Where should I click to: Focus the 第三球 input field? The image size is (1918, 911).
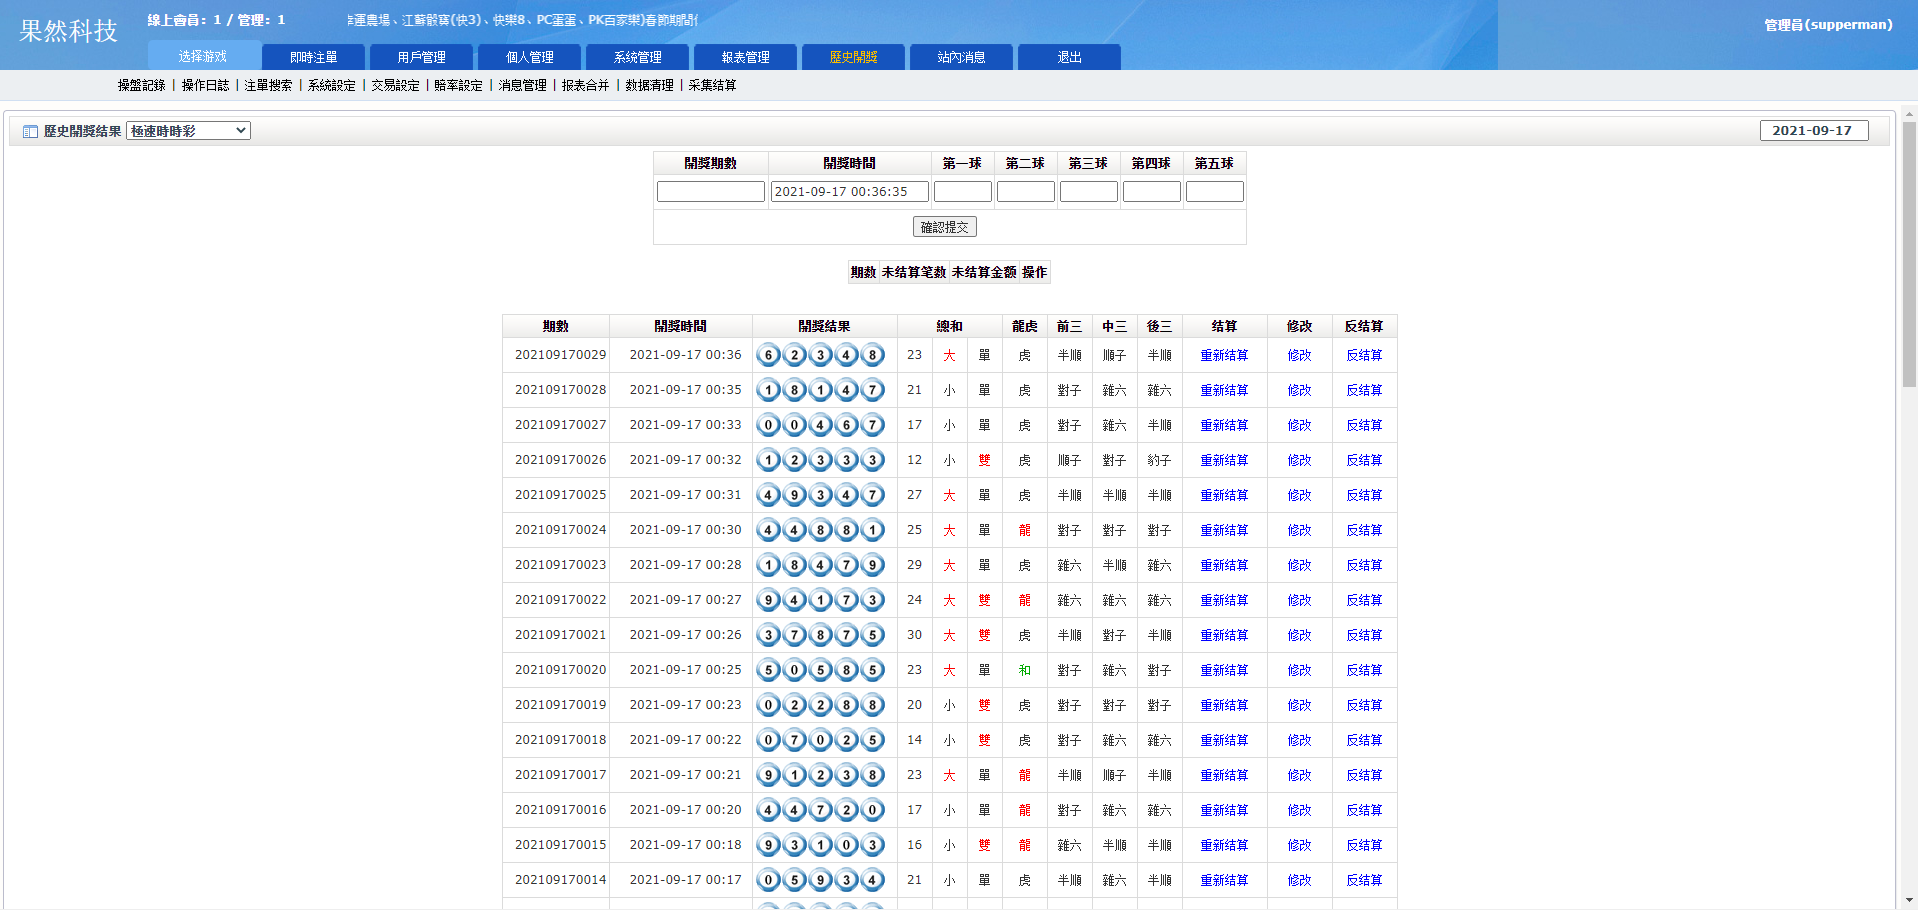pos(1089,191)
